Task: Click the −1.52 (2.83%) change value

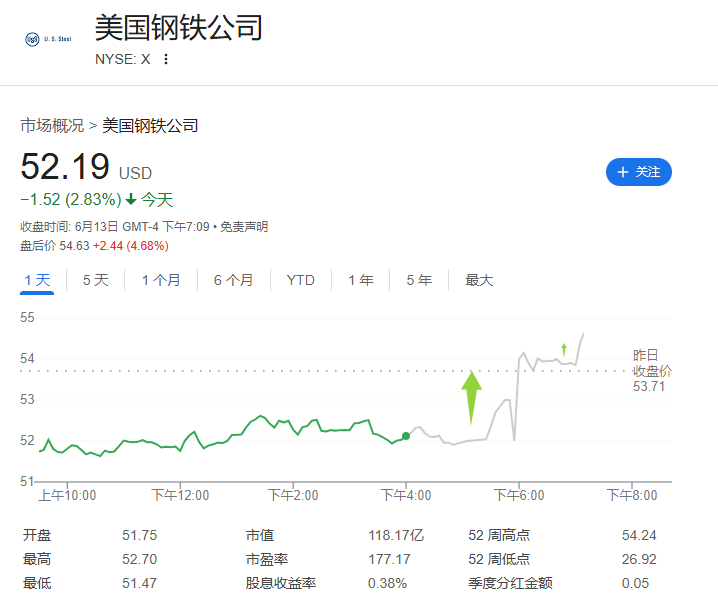Action: 71,200
